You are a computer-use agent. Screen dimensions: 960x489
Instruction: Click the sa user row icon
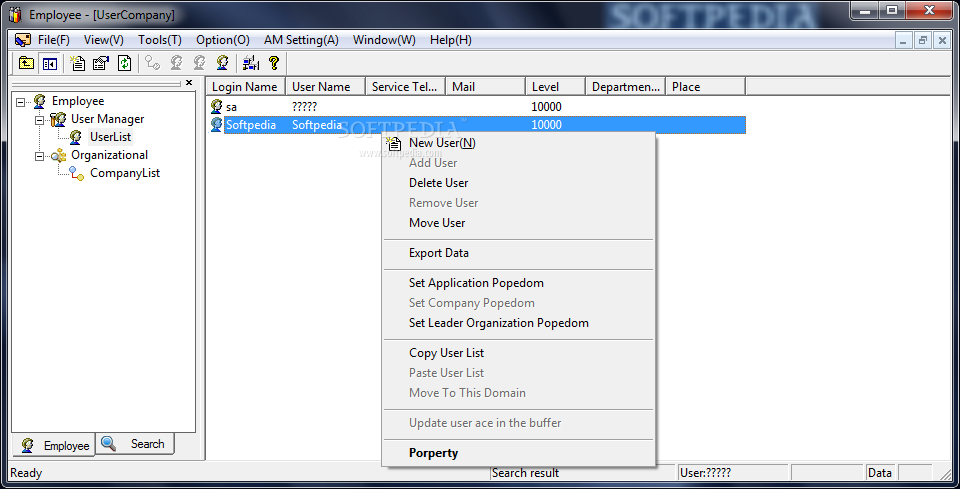tap(217, 106)
